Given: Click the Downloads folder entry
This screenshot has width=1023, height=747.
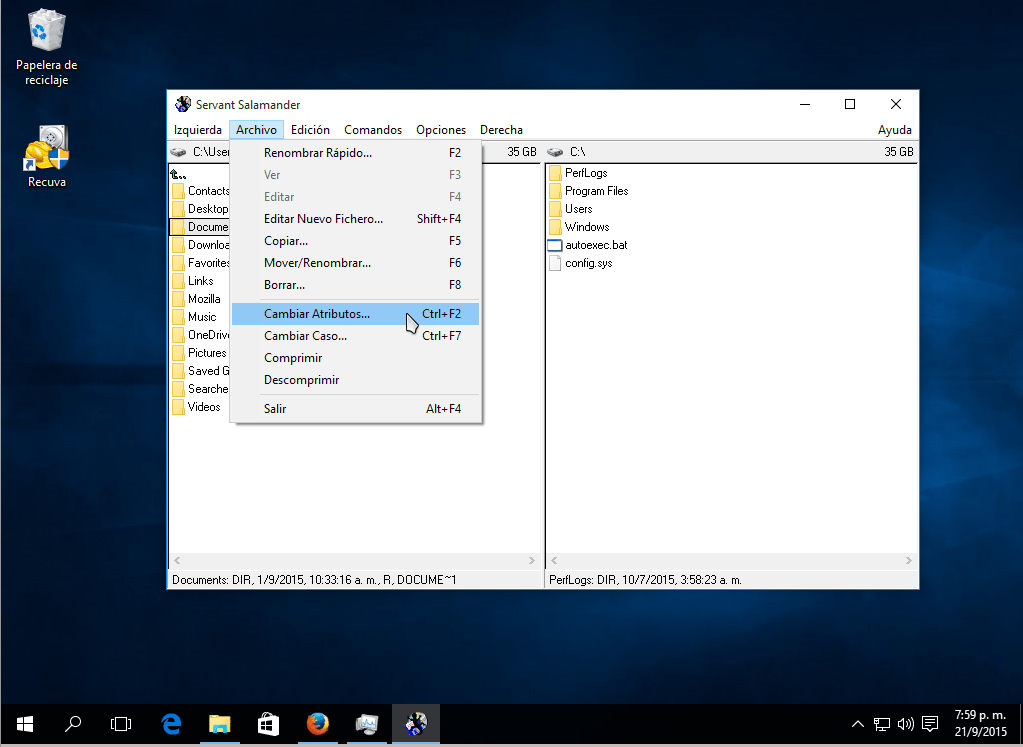Looking at the screenshot, I should pyautogui.click(x=200, y=245).
